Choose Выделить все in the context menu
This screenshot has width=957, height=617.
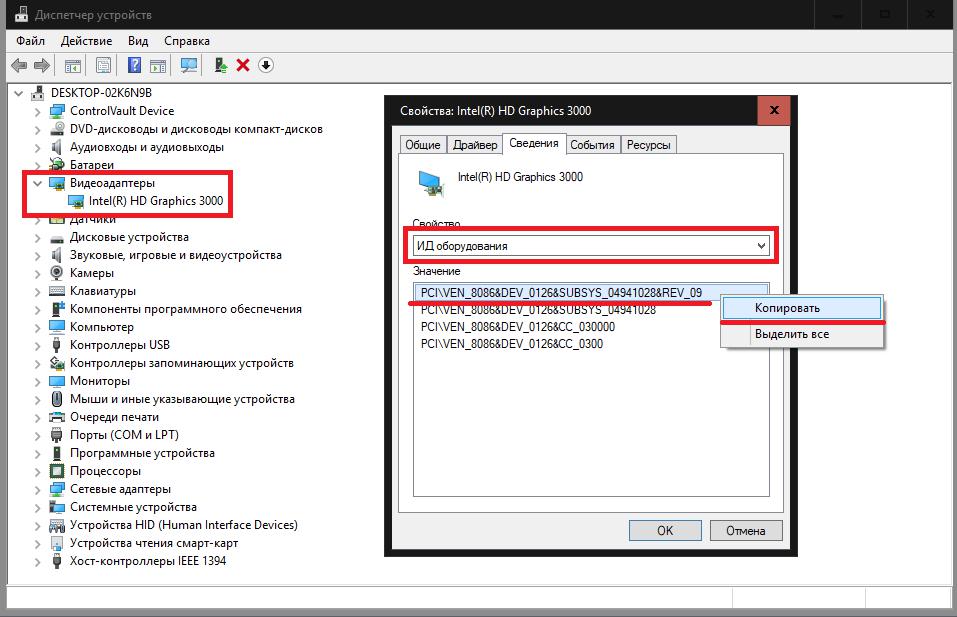point(802,334)
